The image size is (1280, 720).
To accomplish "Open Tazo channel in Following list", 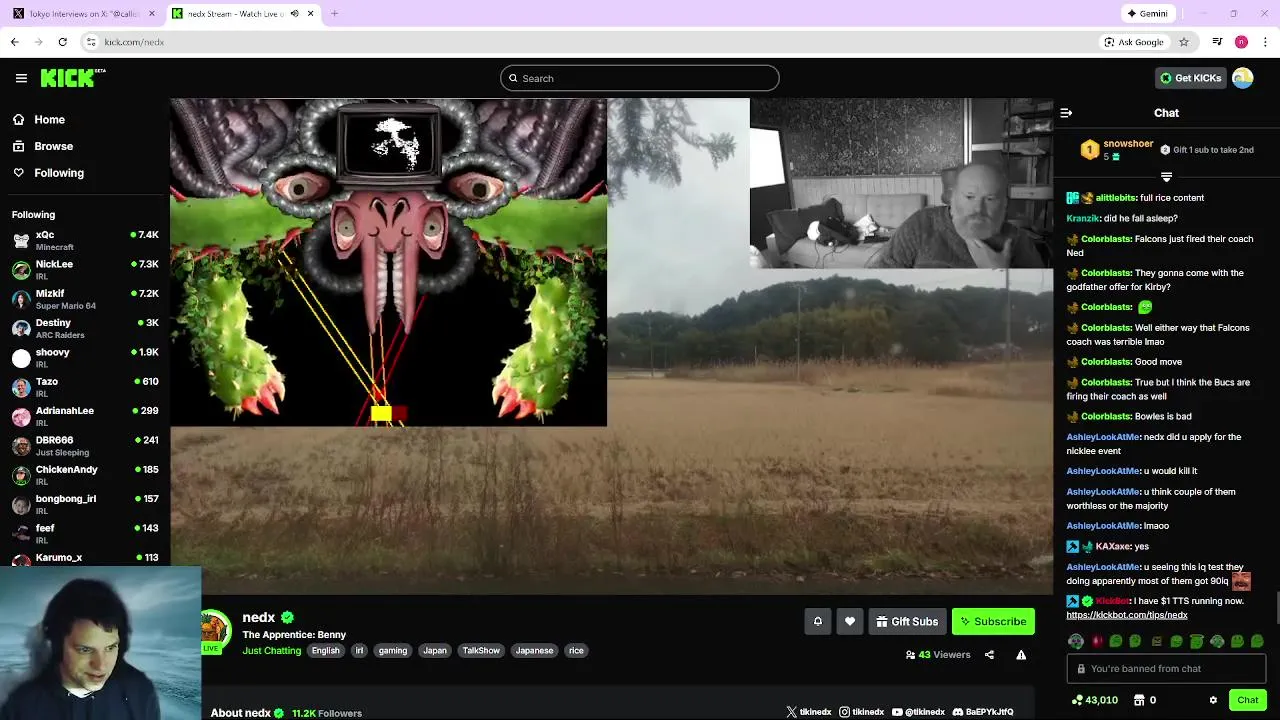I will 85,387.
